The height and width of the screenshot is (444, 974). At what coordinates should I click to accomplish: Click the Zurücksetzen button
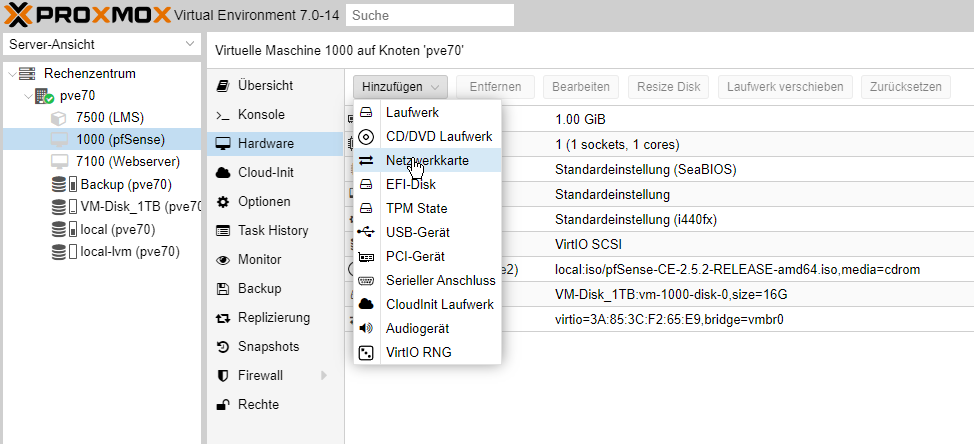tap(906, 87)
